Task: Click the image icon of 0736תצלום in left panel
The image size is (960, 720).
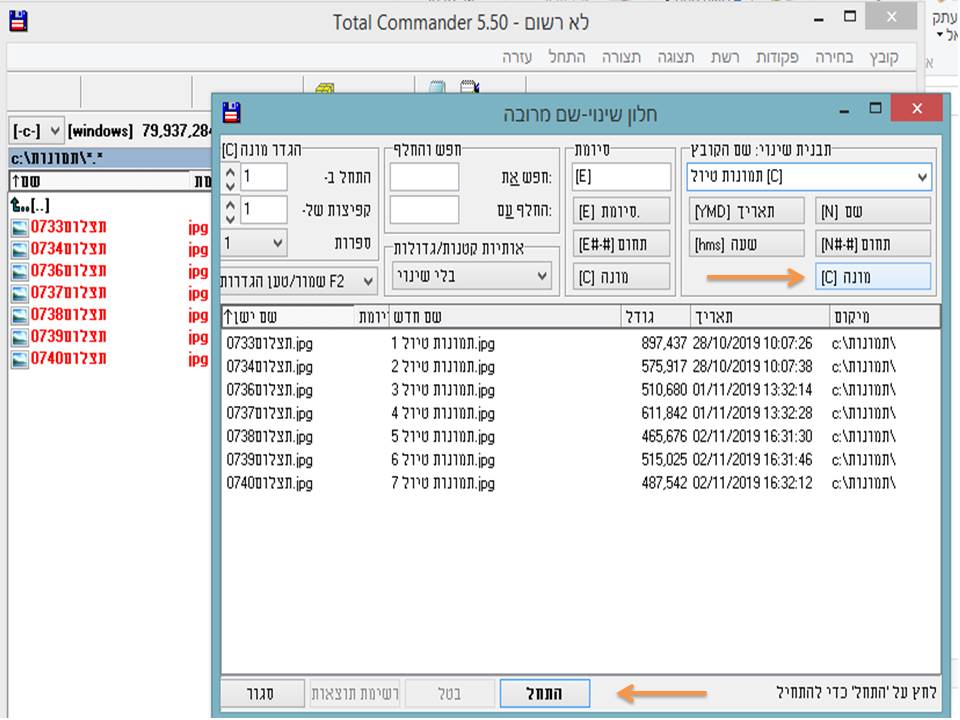Action: (20, 271)
